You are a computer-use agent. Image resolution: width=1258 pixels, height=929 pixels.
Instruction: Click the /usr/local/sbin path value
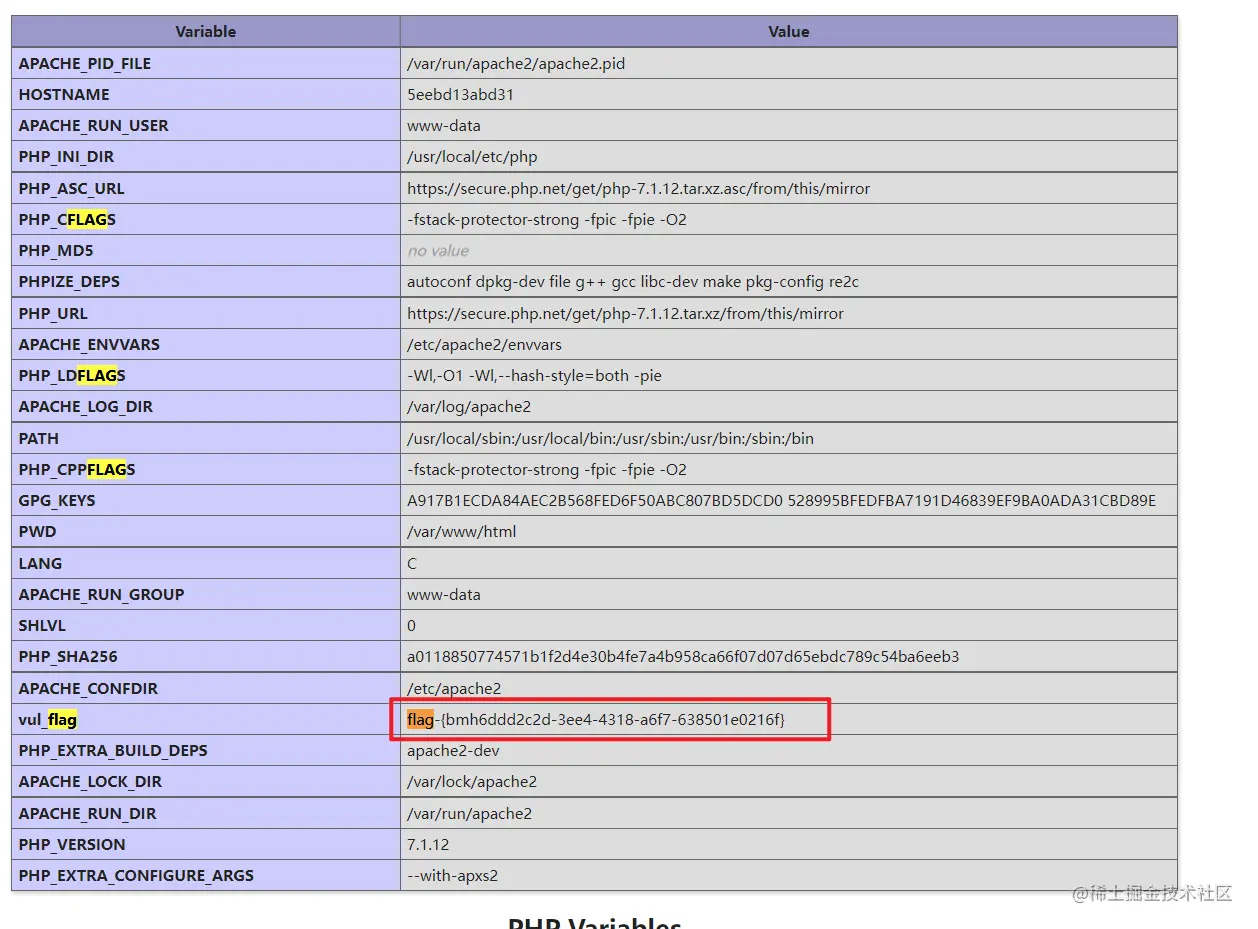click(x=610, y=439)
